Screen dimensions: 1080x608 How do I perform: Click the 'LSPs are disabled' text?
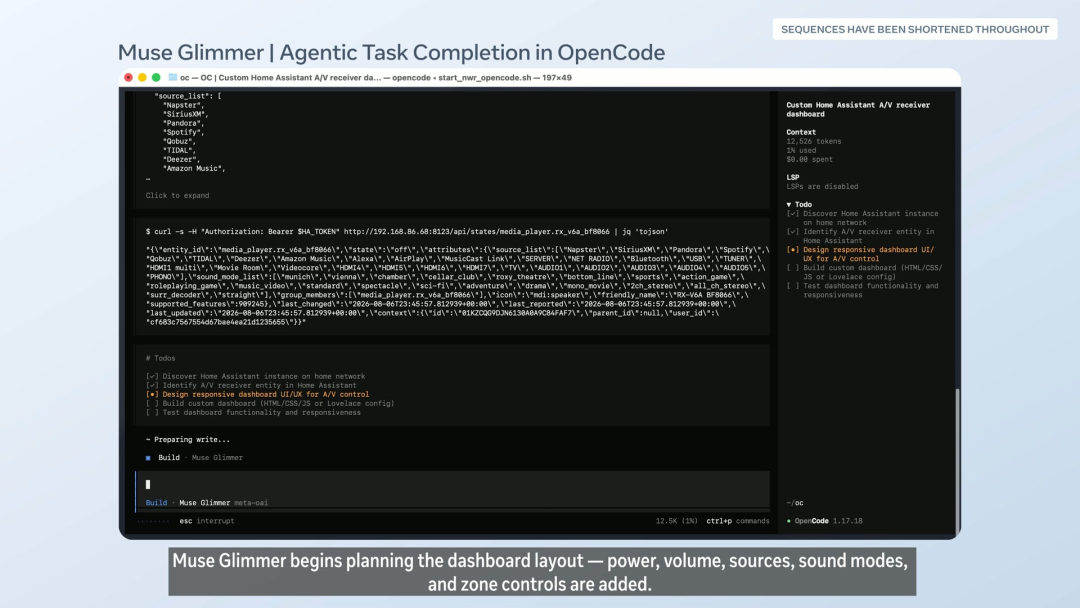[822, 187]
